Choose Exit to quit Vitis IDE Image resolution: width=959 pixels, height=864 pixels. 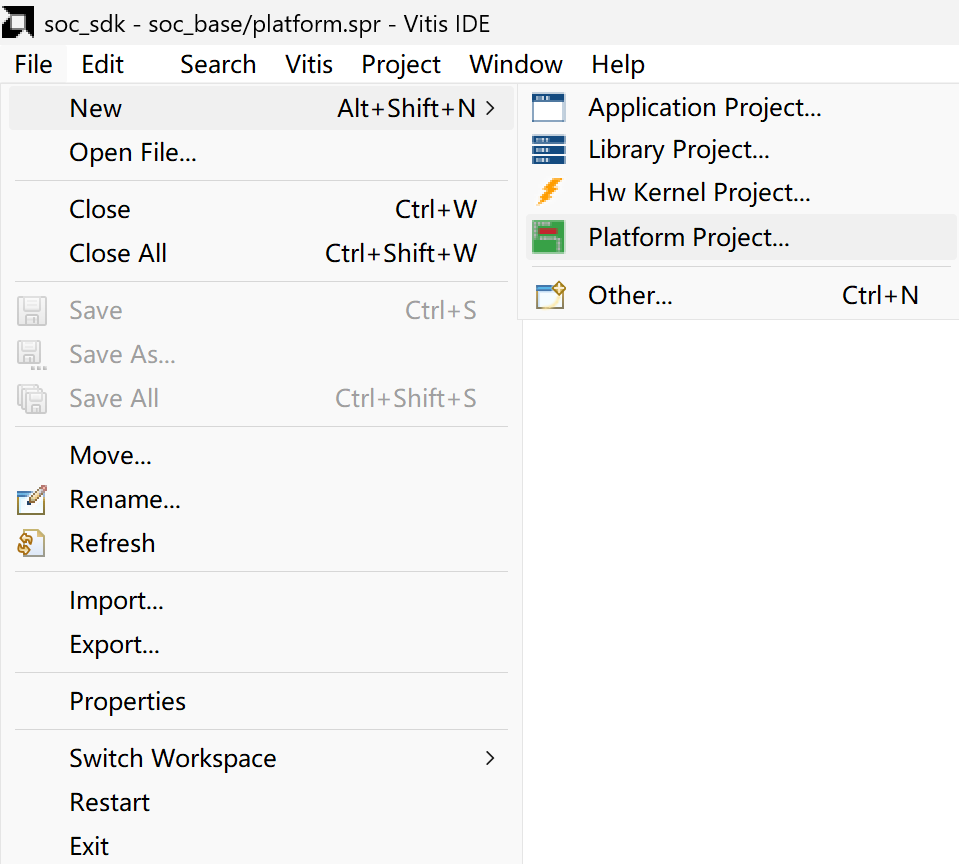pyautogui.click(x=89, y=846)
